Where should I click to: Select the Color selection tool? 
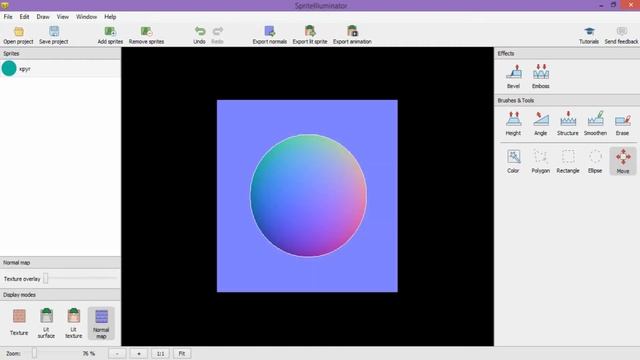(x=513, y=161)
